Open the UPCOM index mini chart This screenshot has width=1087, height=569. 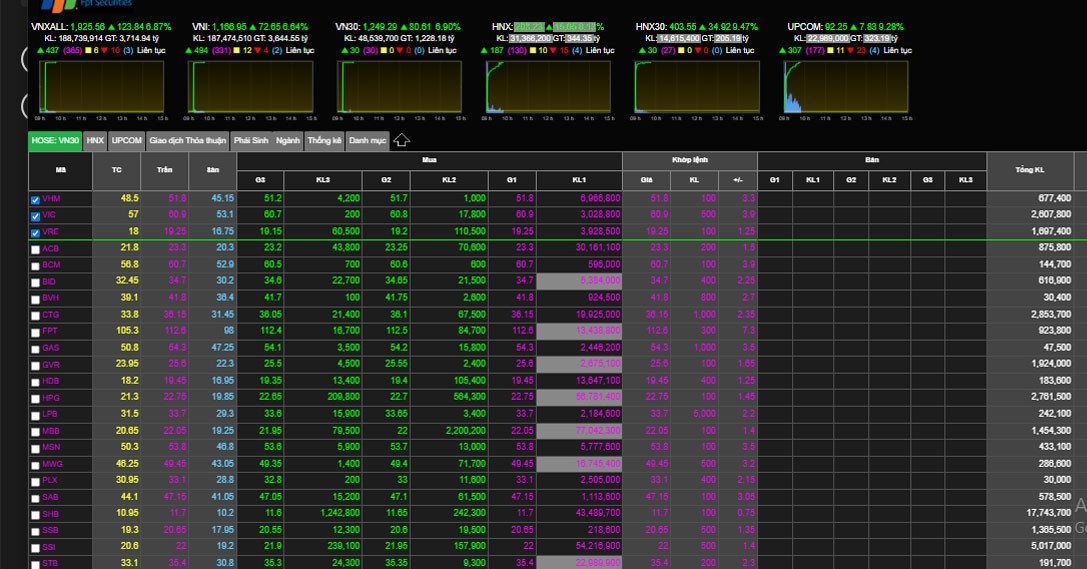coord(845,87)
